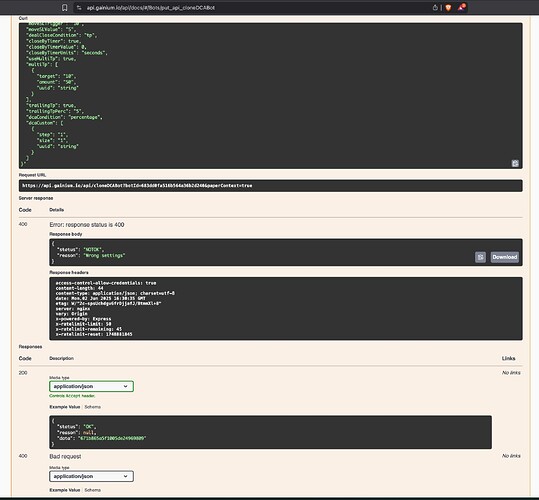Focus the browser address bar URL
The width and height of the screenshot is (539, 500).
coord(151,8)
